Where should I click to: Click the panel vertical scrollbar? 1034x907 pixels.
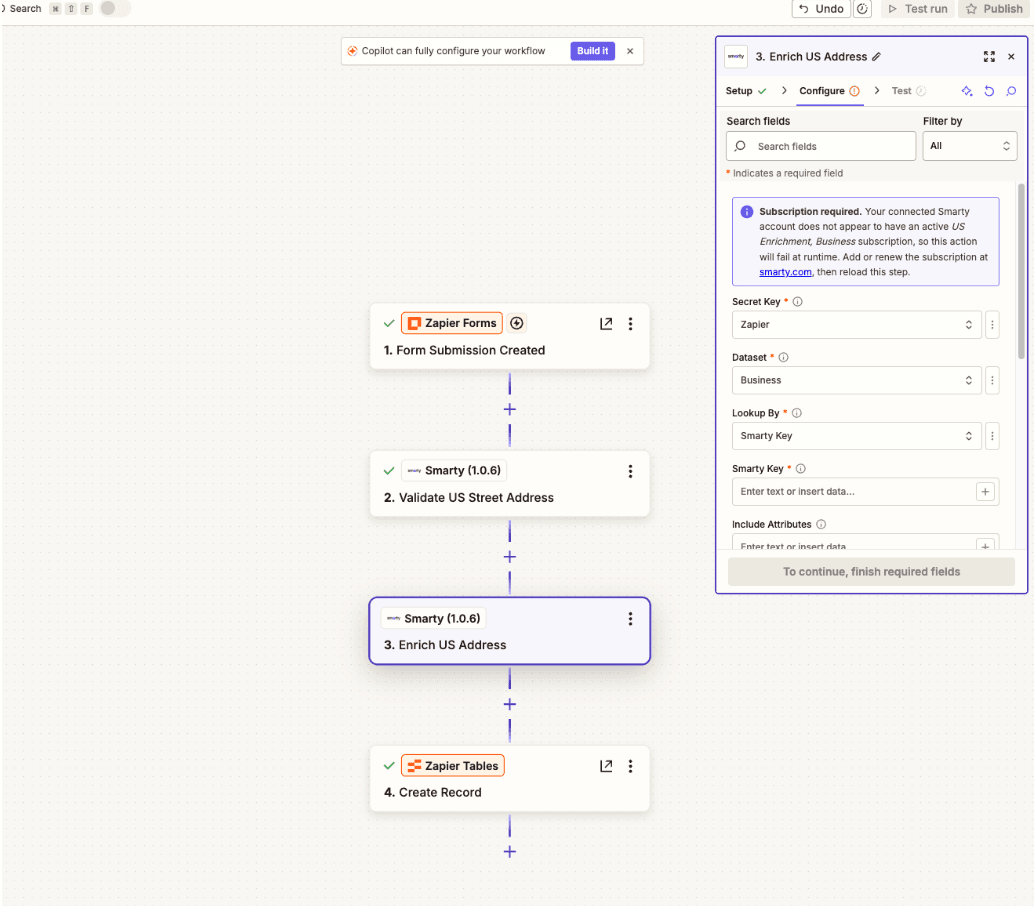(1021, 270)
